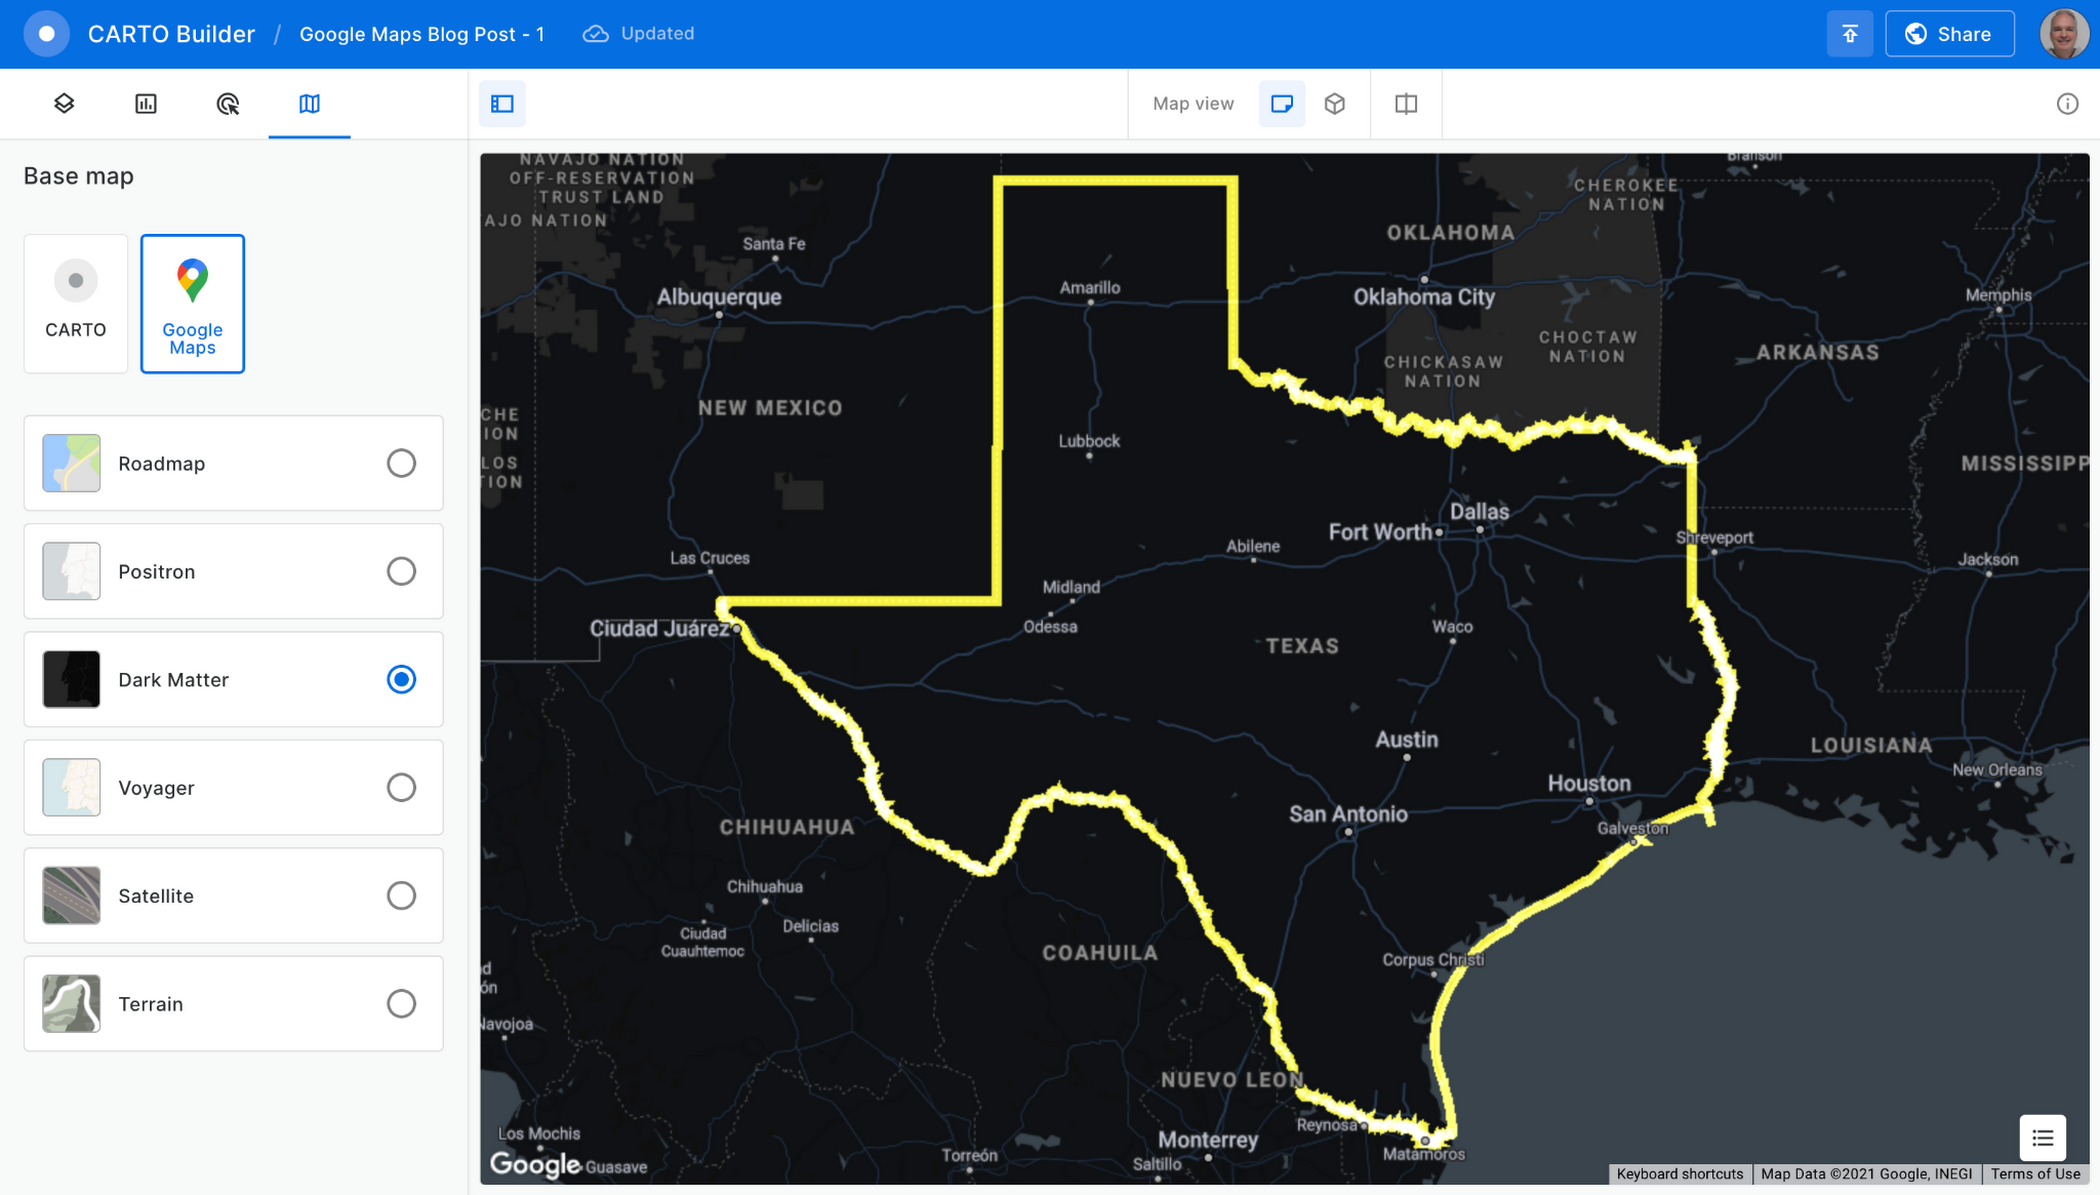The width and height of the screenshot is (2100, 1195).
Task: Click the Terrain option label
Action: pyautogui.click(x=151, y=1003)
